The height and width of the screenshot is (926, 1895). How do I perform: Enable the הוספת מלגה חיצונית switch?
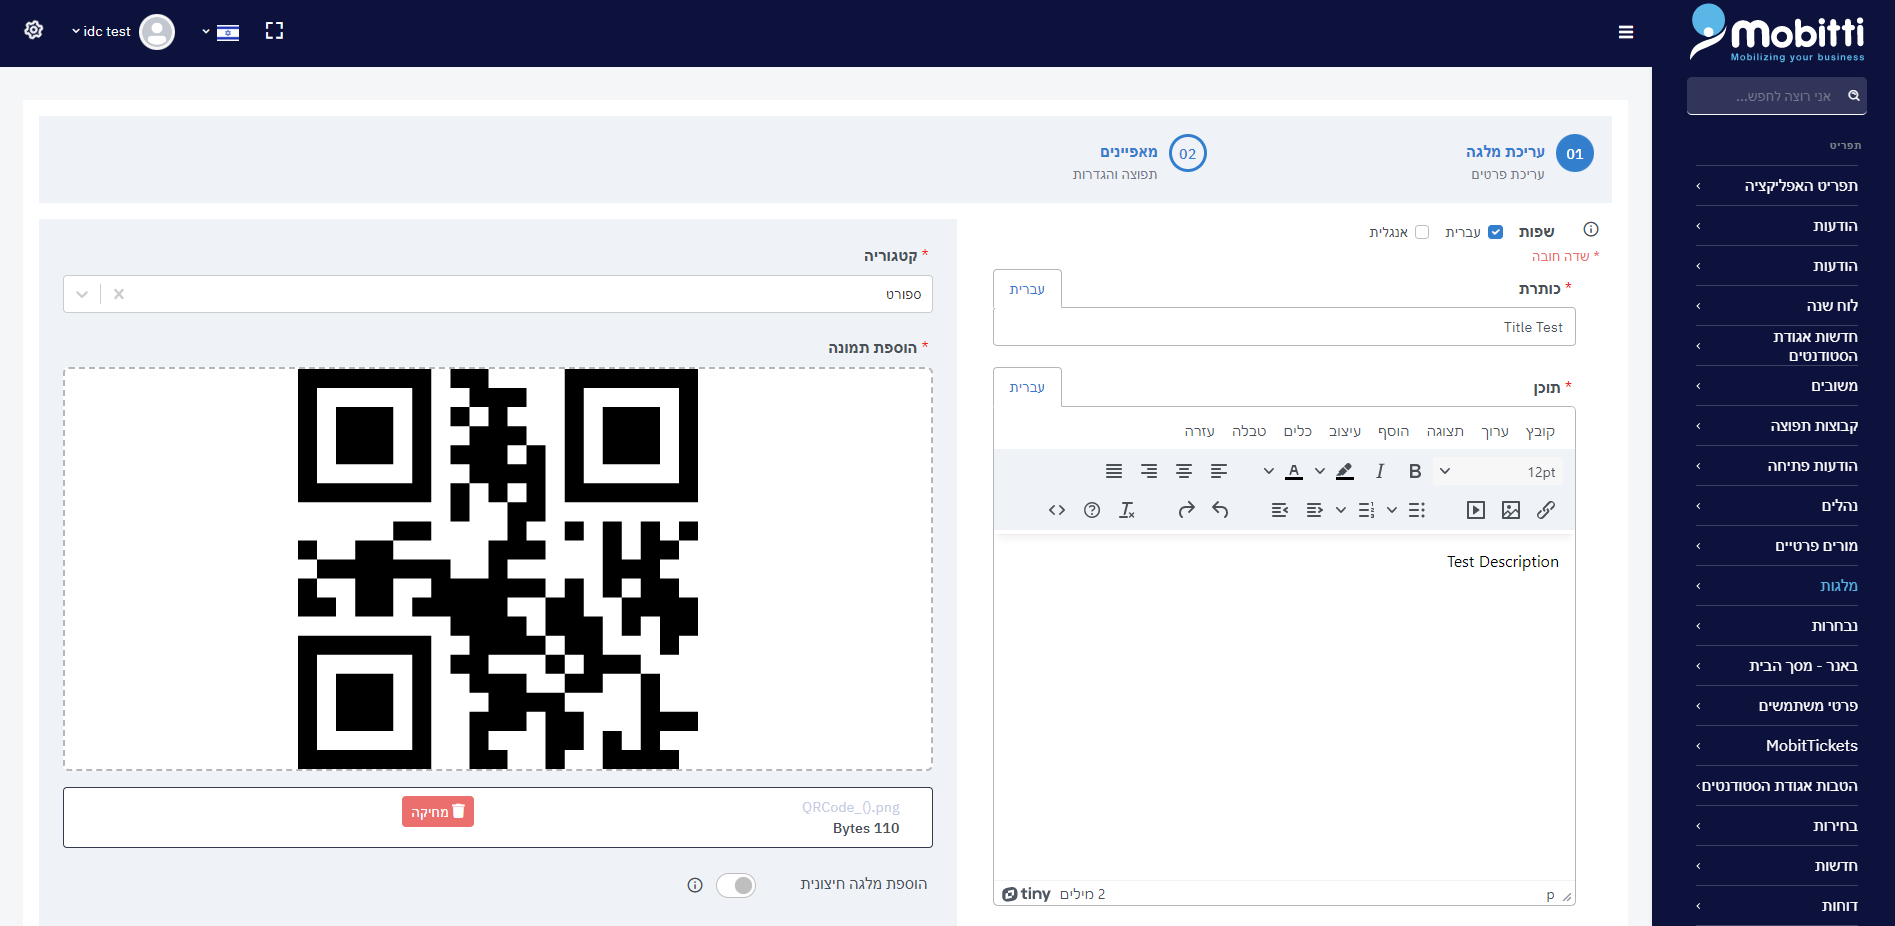(736, 885)
